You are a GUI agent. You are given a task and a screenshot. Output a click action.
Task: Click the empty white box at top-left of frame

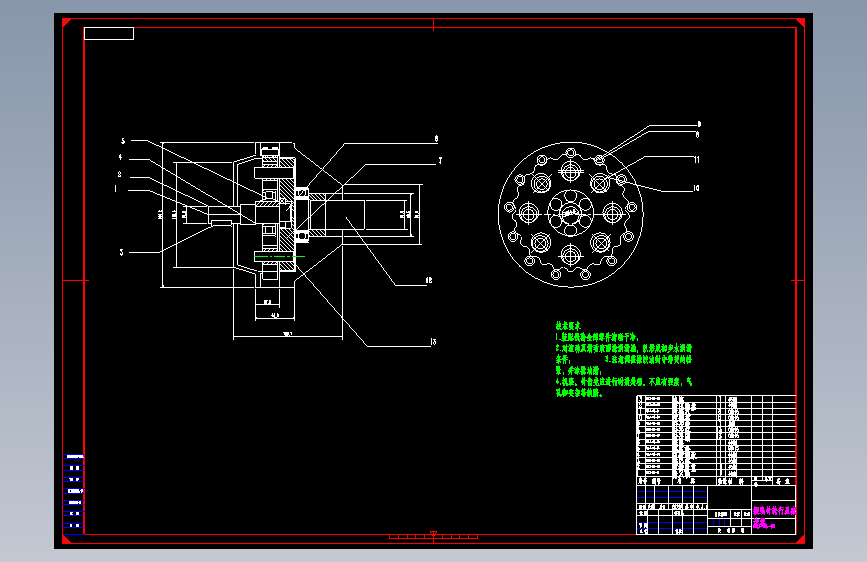[109, 34]
